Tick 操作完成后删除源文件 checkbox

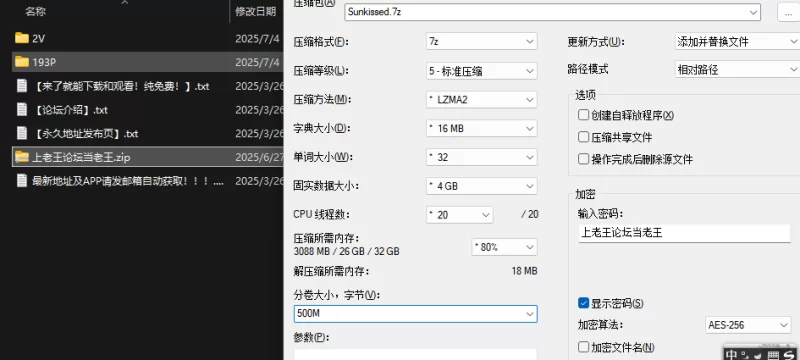pyautogui.click(x=583, y=159)
